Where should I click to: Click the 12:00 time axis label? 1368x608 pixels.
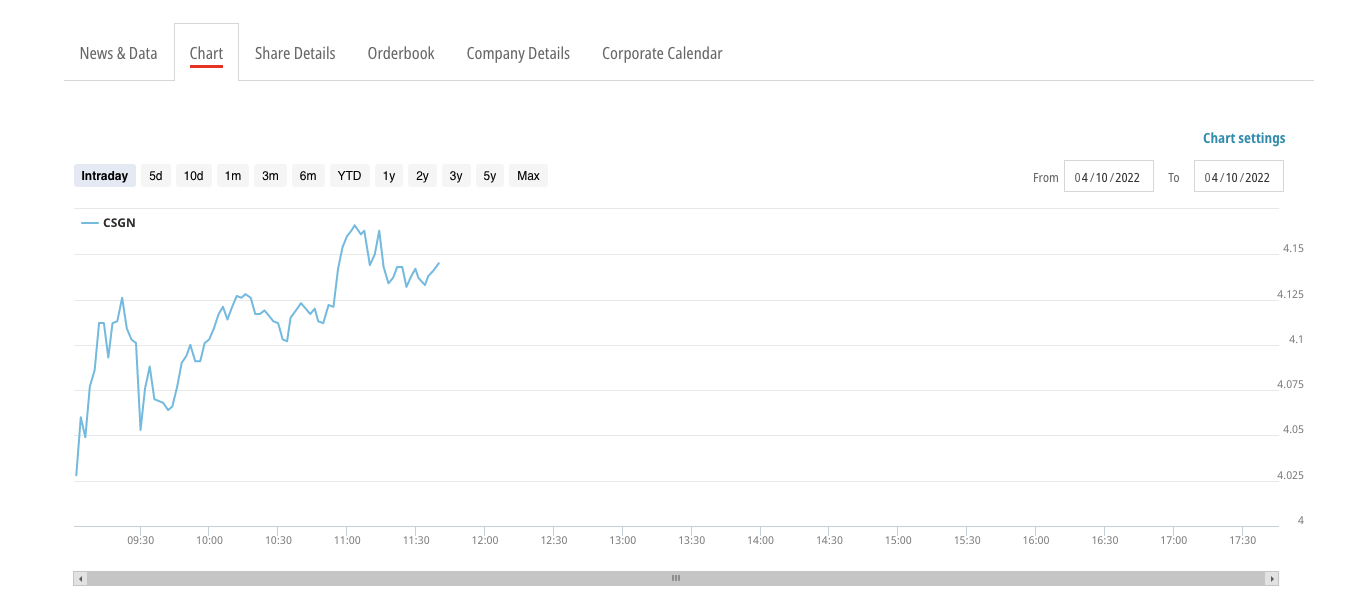[485, 541]
